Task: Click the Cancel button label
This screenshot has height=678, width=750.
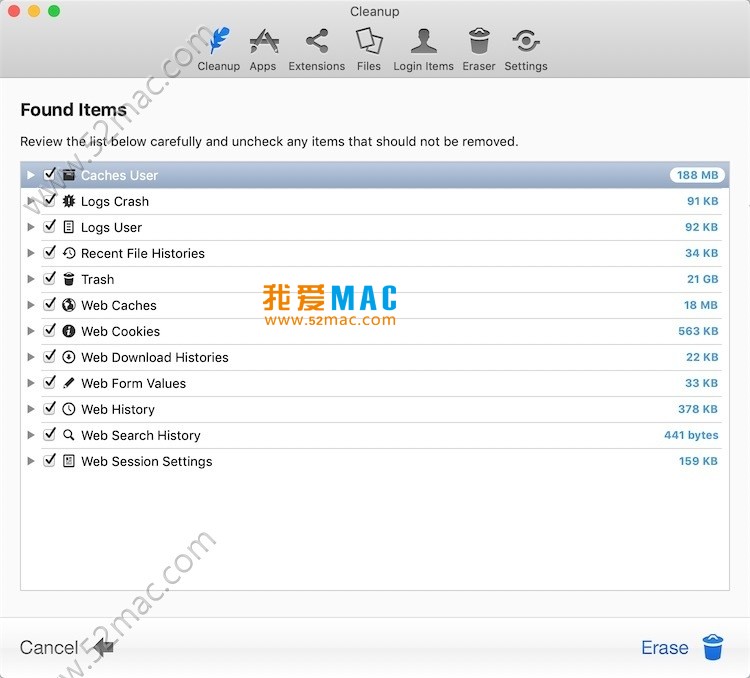Action: pyautogui.click(x=49, y=647)
